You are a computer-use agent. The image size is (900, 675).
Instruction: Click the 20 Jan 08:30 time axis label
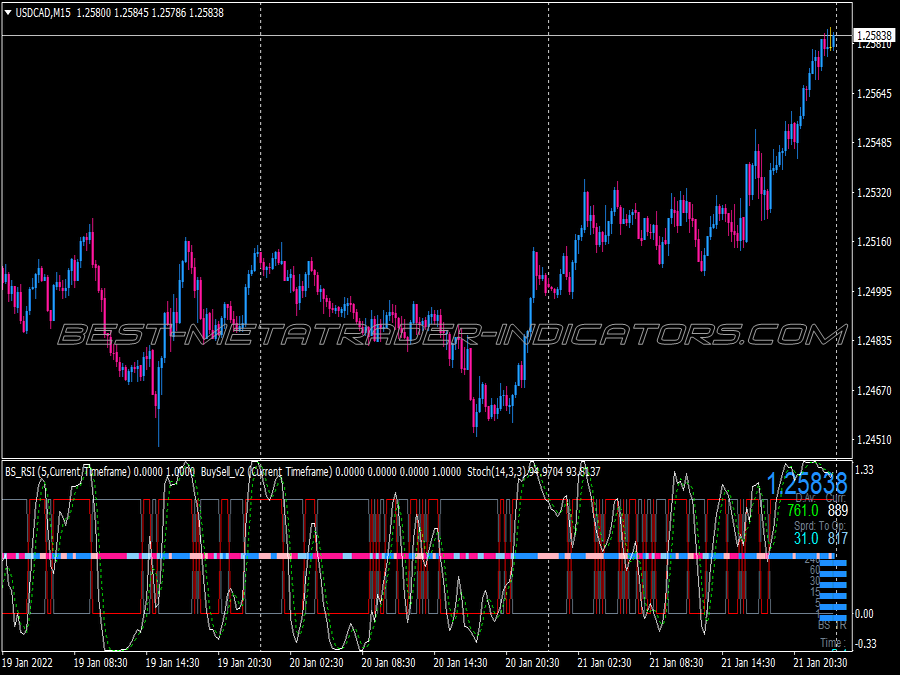click(x=388, y=662)
